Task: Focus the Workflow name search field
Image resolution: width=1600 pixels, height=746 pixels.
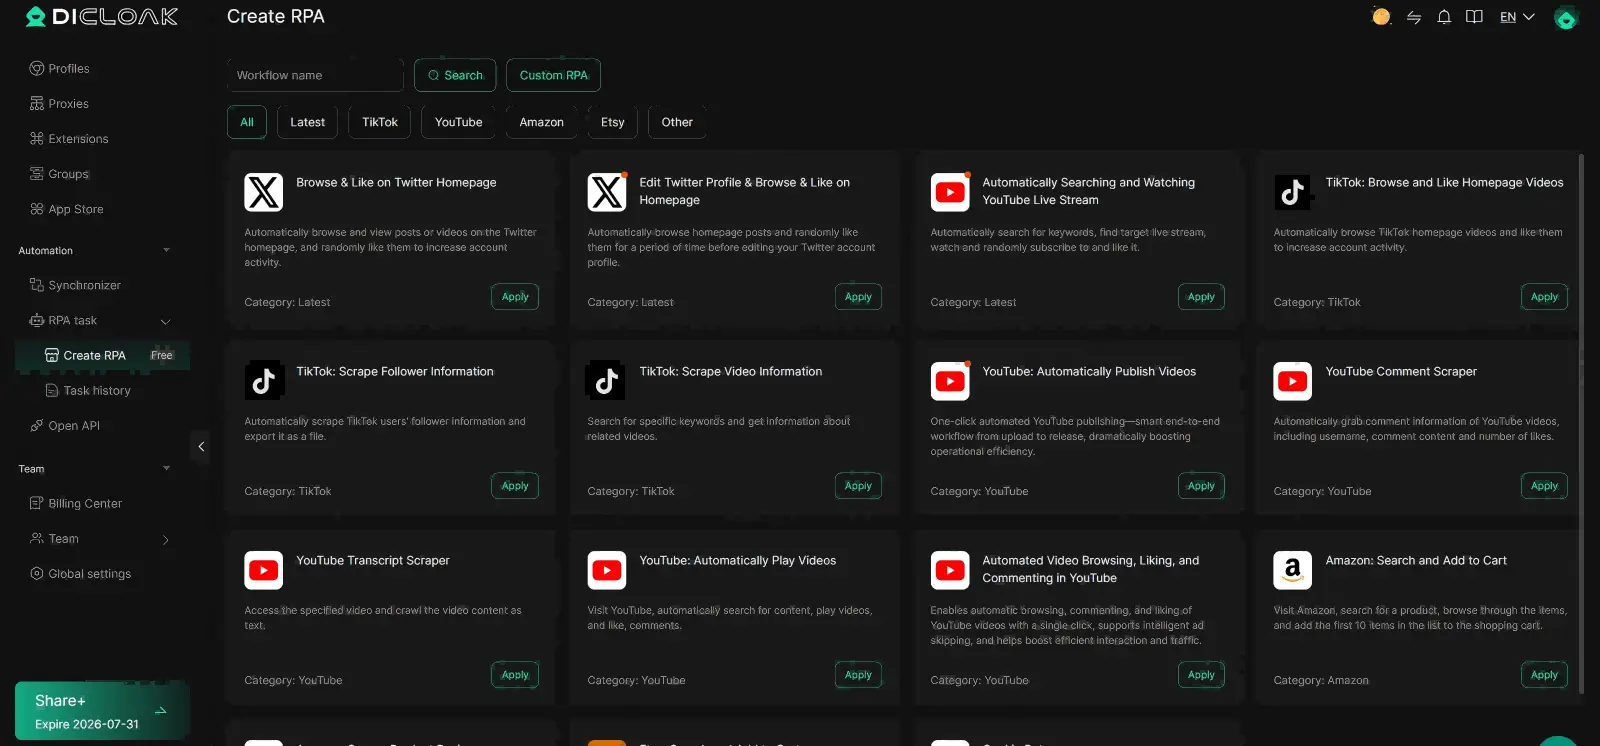Action: (x=315, y=75)
